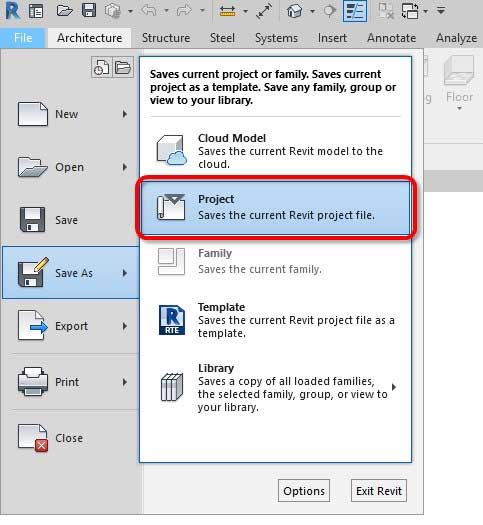
Task: Click the Switch Windows icon
Action: point(410,11)
